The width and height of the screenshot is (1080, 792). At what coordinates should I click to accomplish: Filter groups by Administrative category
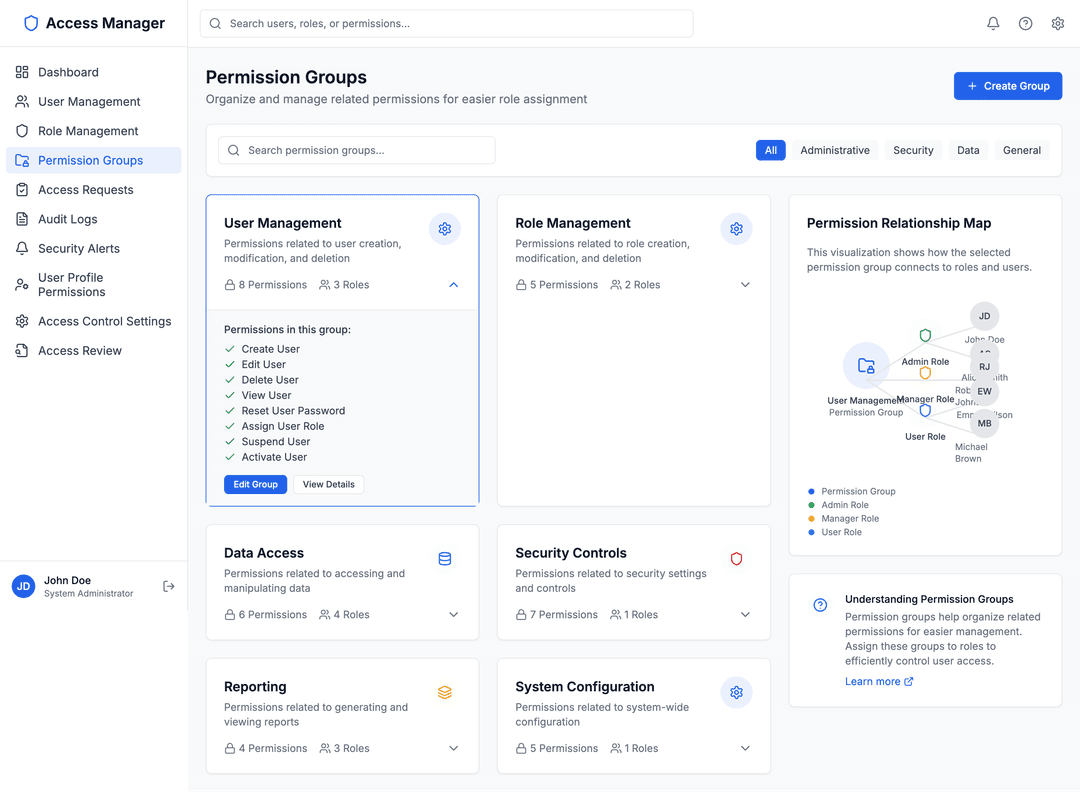tap(834, 150)
